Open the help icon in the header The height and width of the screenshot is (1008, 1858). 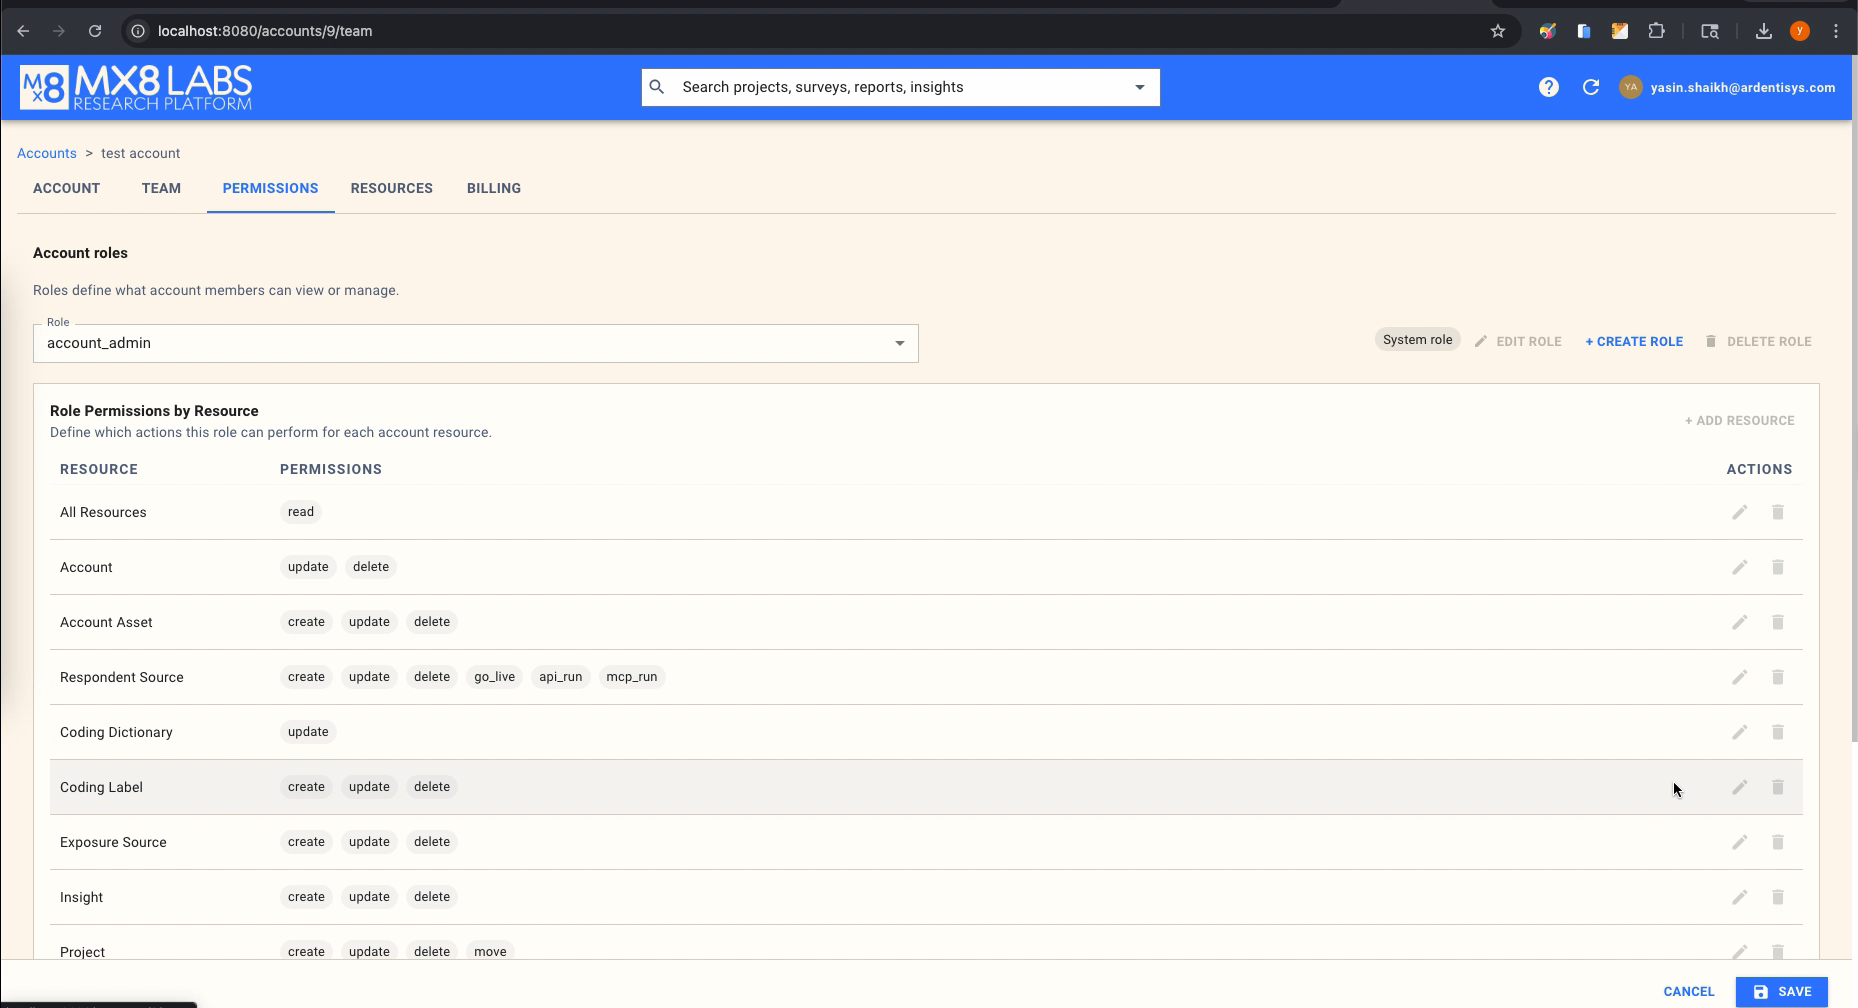tap(1549, 87)
